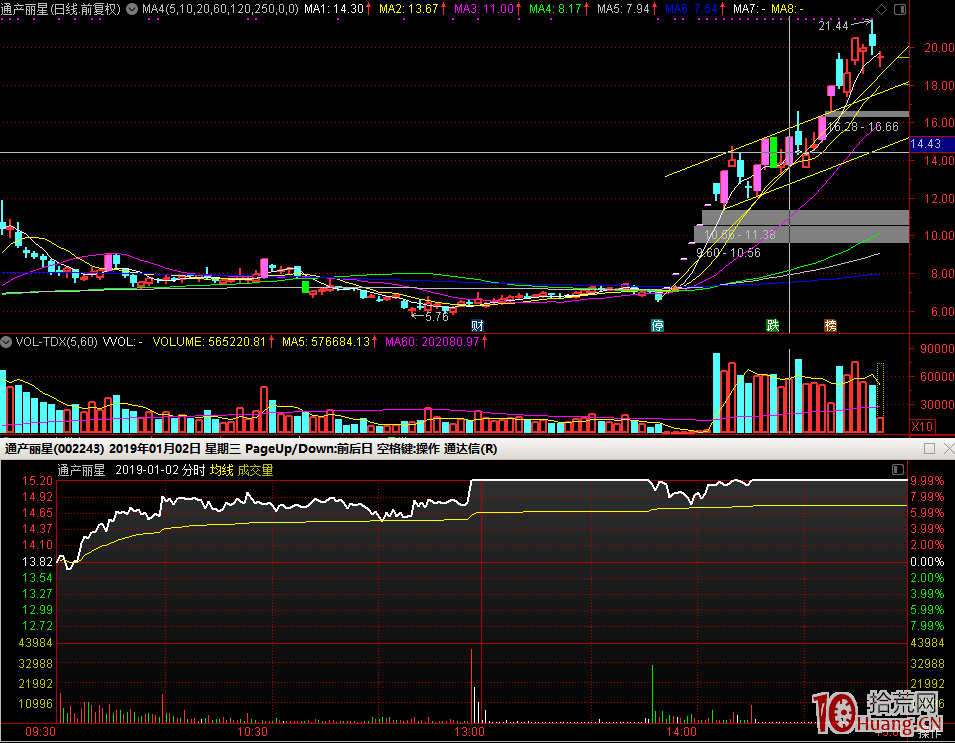Open the VOL-TDX indicator dropdown arrow
Screen dimensions: 955x743
click(x=8, y=341)
